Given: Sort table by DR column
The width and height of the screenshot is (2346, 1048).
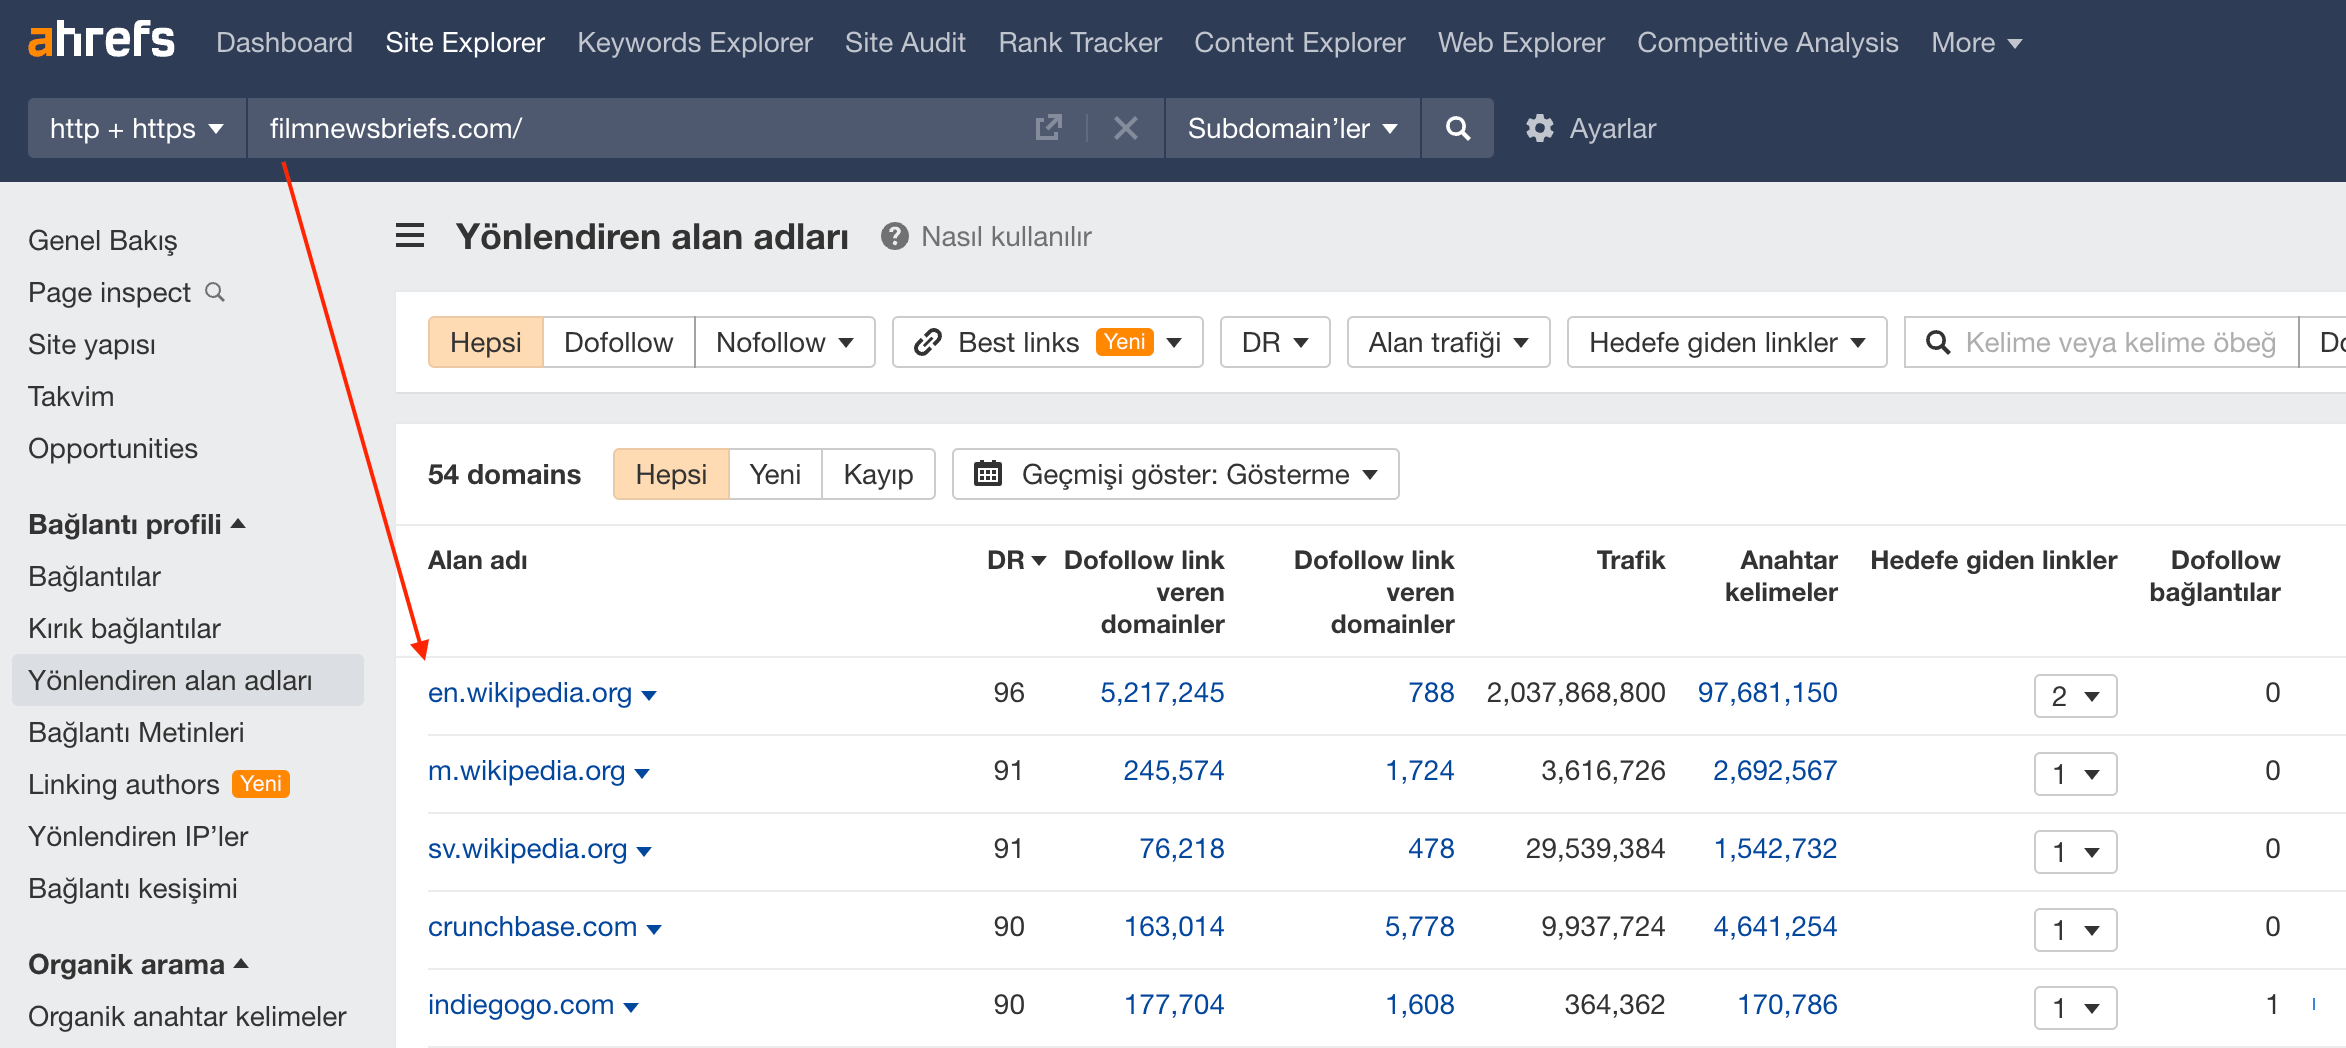Looking at the screenshot, I should [1016, 560].
